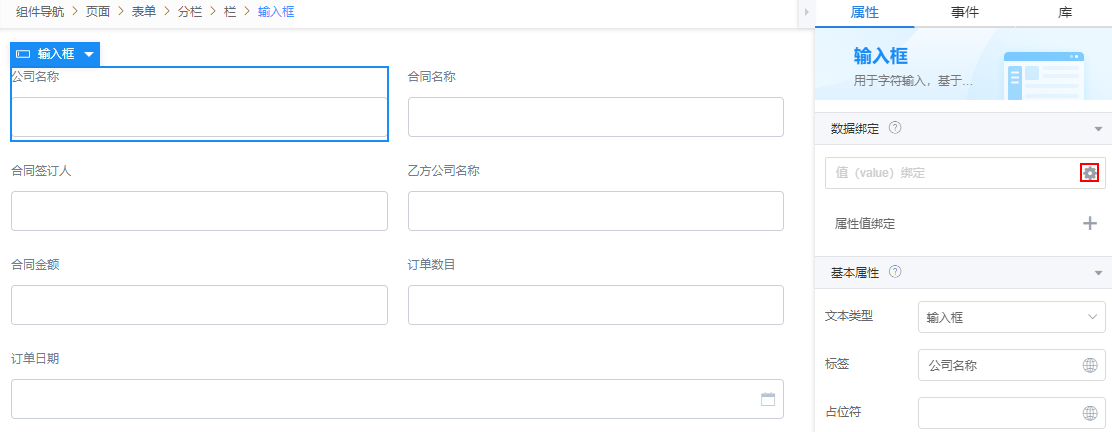
Task: Open the 输入框 component tag dropdown arrow
Action: click(89, 54)
